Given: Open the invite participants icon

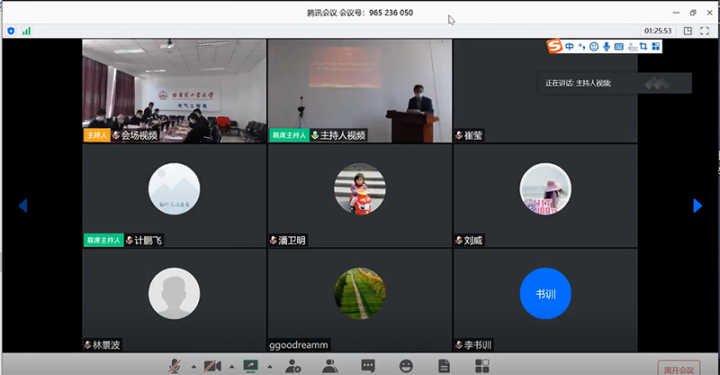Looking at the screenshot, I should point(292,366).
